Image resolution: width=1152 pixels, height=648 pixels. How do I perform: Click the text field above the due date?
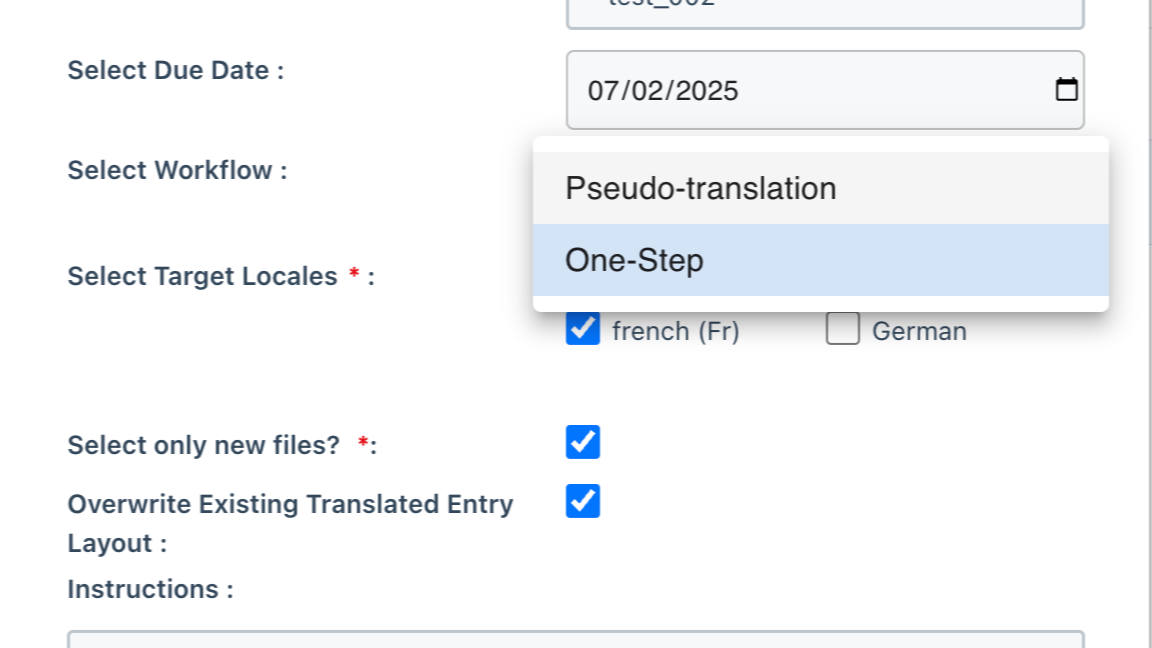pyautogui.click(x=825, y=12)
